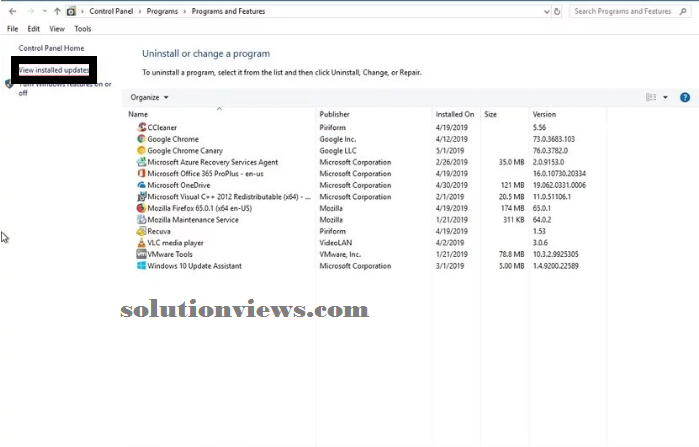Click the Mozilla Firefox 65.0.1 icon
The width and height of the screenshot is (699, 447).
tap(141, 208)
